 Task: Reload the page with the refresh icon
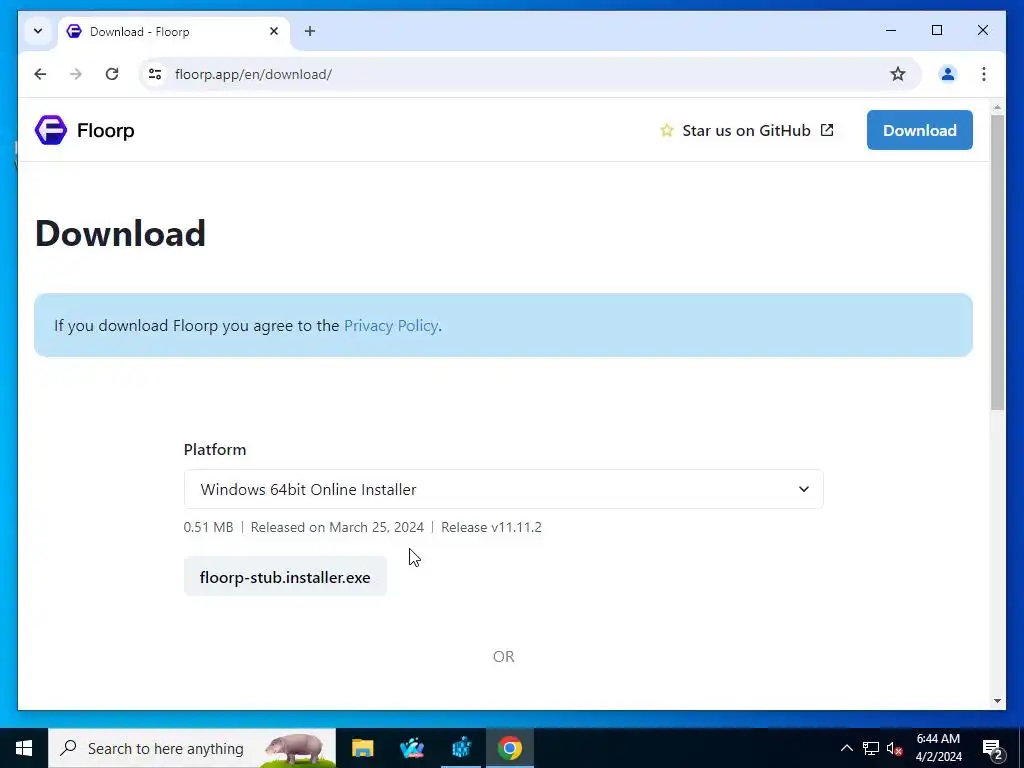pos(112,74)
